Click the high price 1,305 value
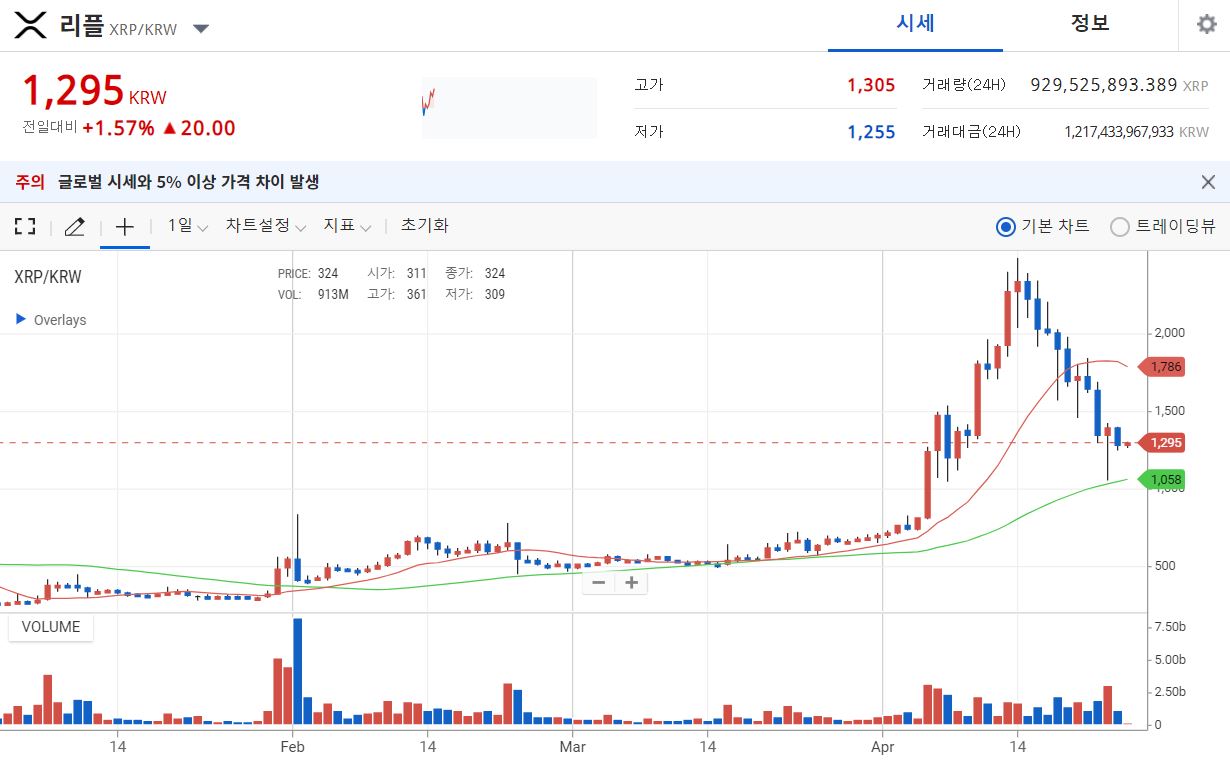This screenshot has width=1230, height=764. (x=871, y=85)
